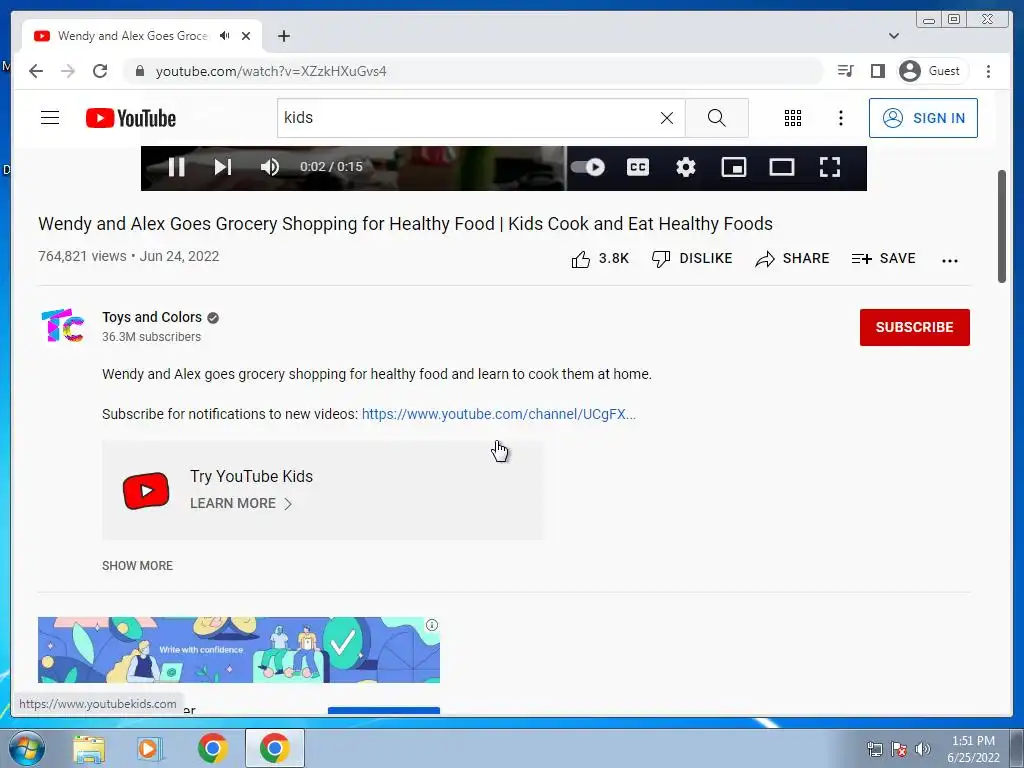Open the Windows Start menu
Screen dimensions: 1024x768
point(26,748)
